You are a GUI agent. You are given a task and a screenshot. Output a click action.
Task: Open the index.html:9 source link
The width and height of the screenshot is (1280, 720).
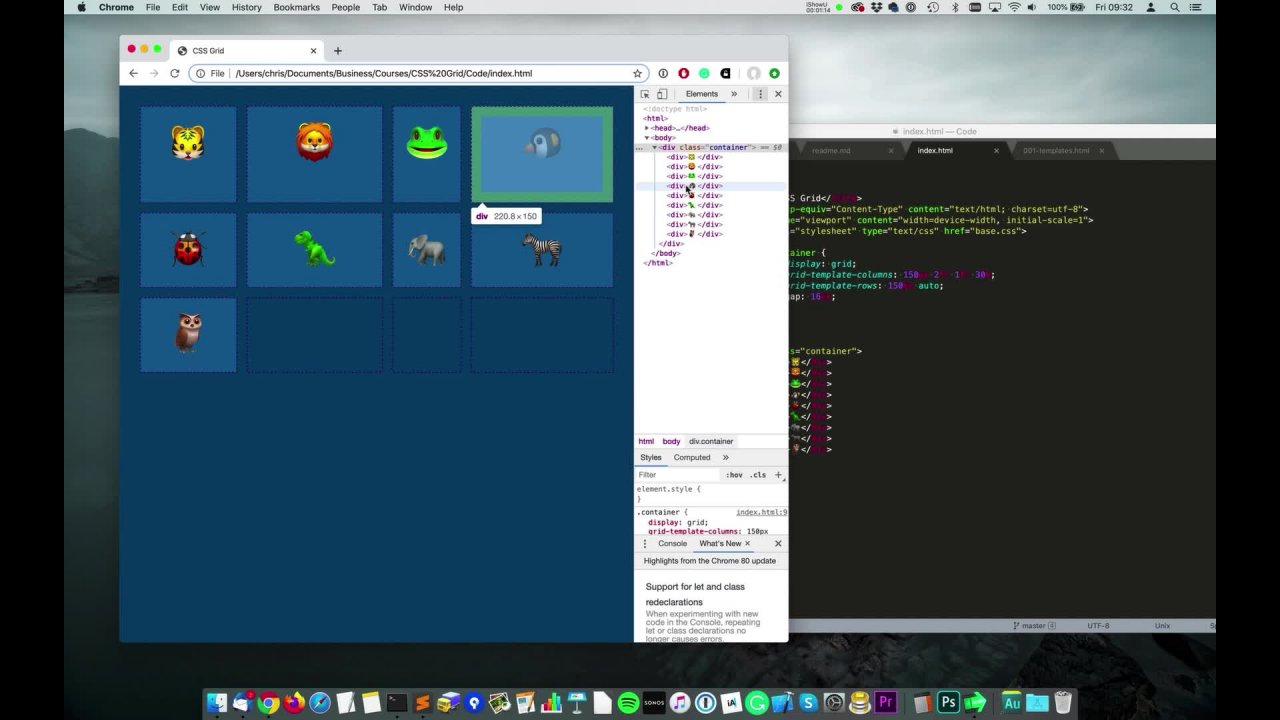pyautogui.click(x=762, y=512)
